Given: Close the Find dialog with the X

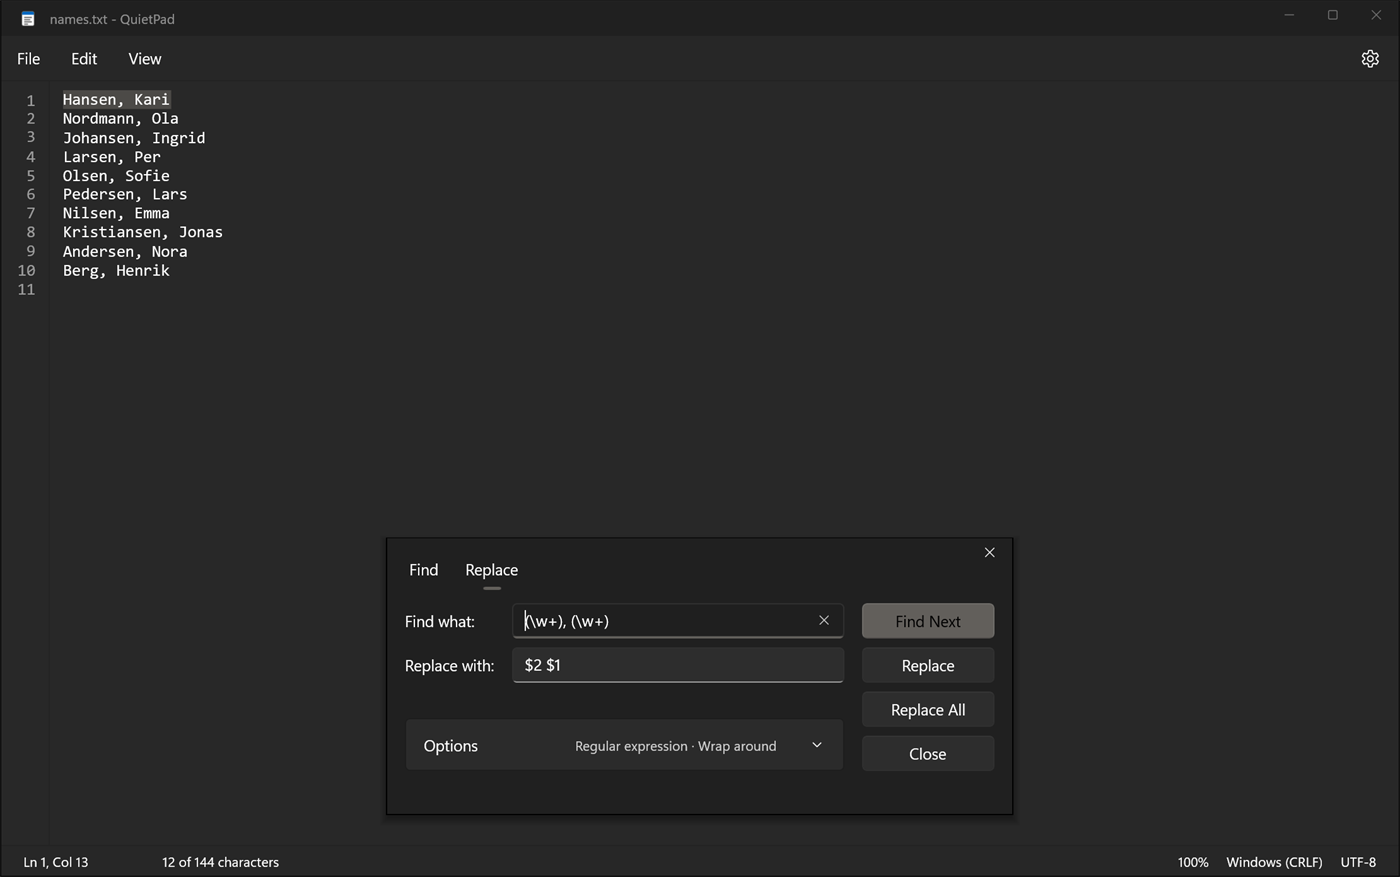Looking at the screenshot, I should pos(989,553).
